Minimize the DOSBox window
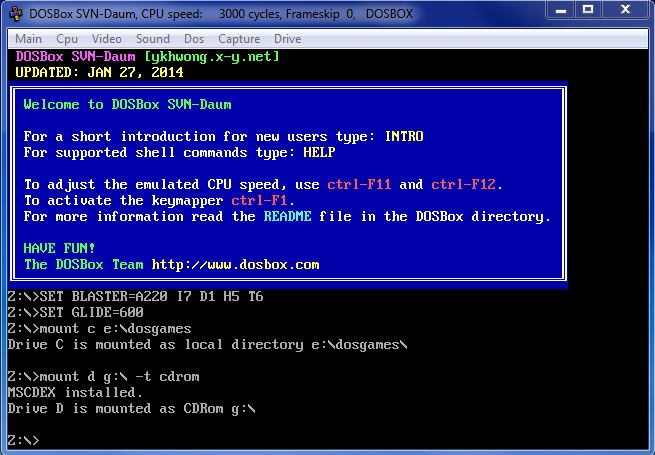 561,10
